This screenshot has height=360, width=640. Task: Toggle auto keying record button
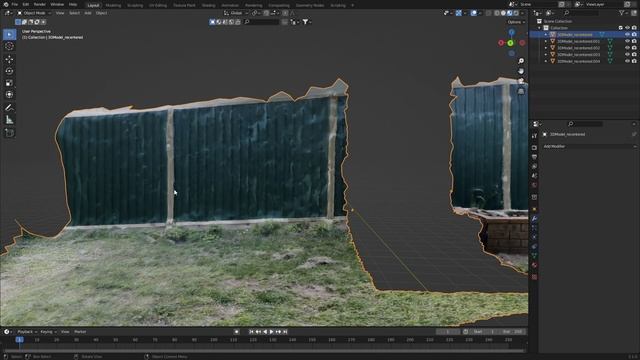tap(236, 332)
